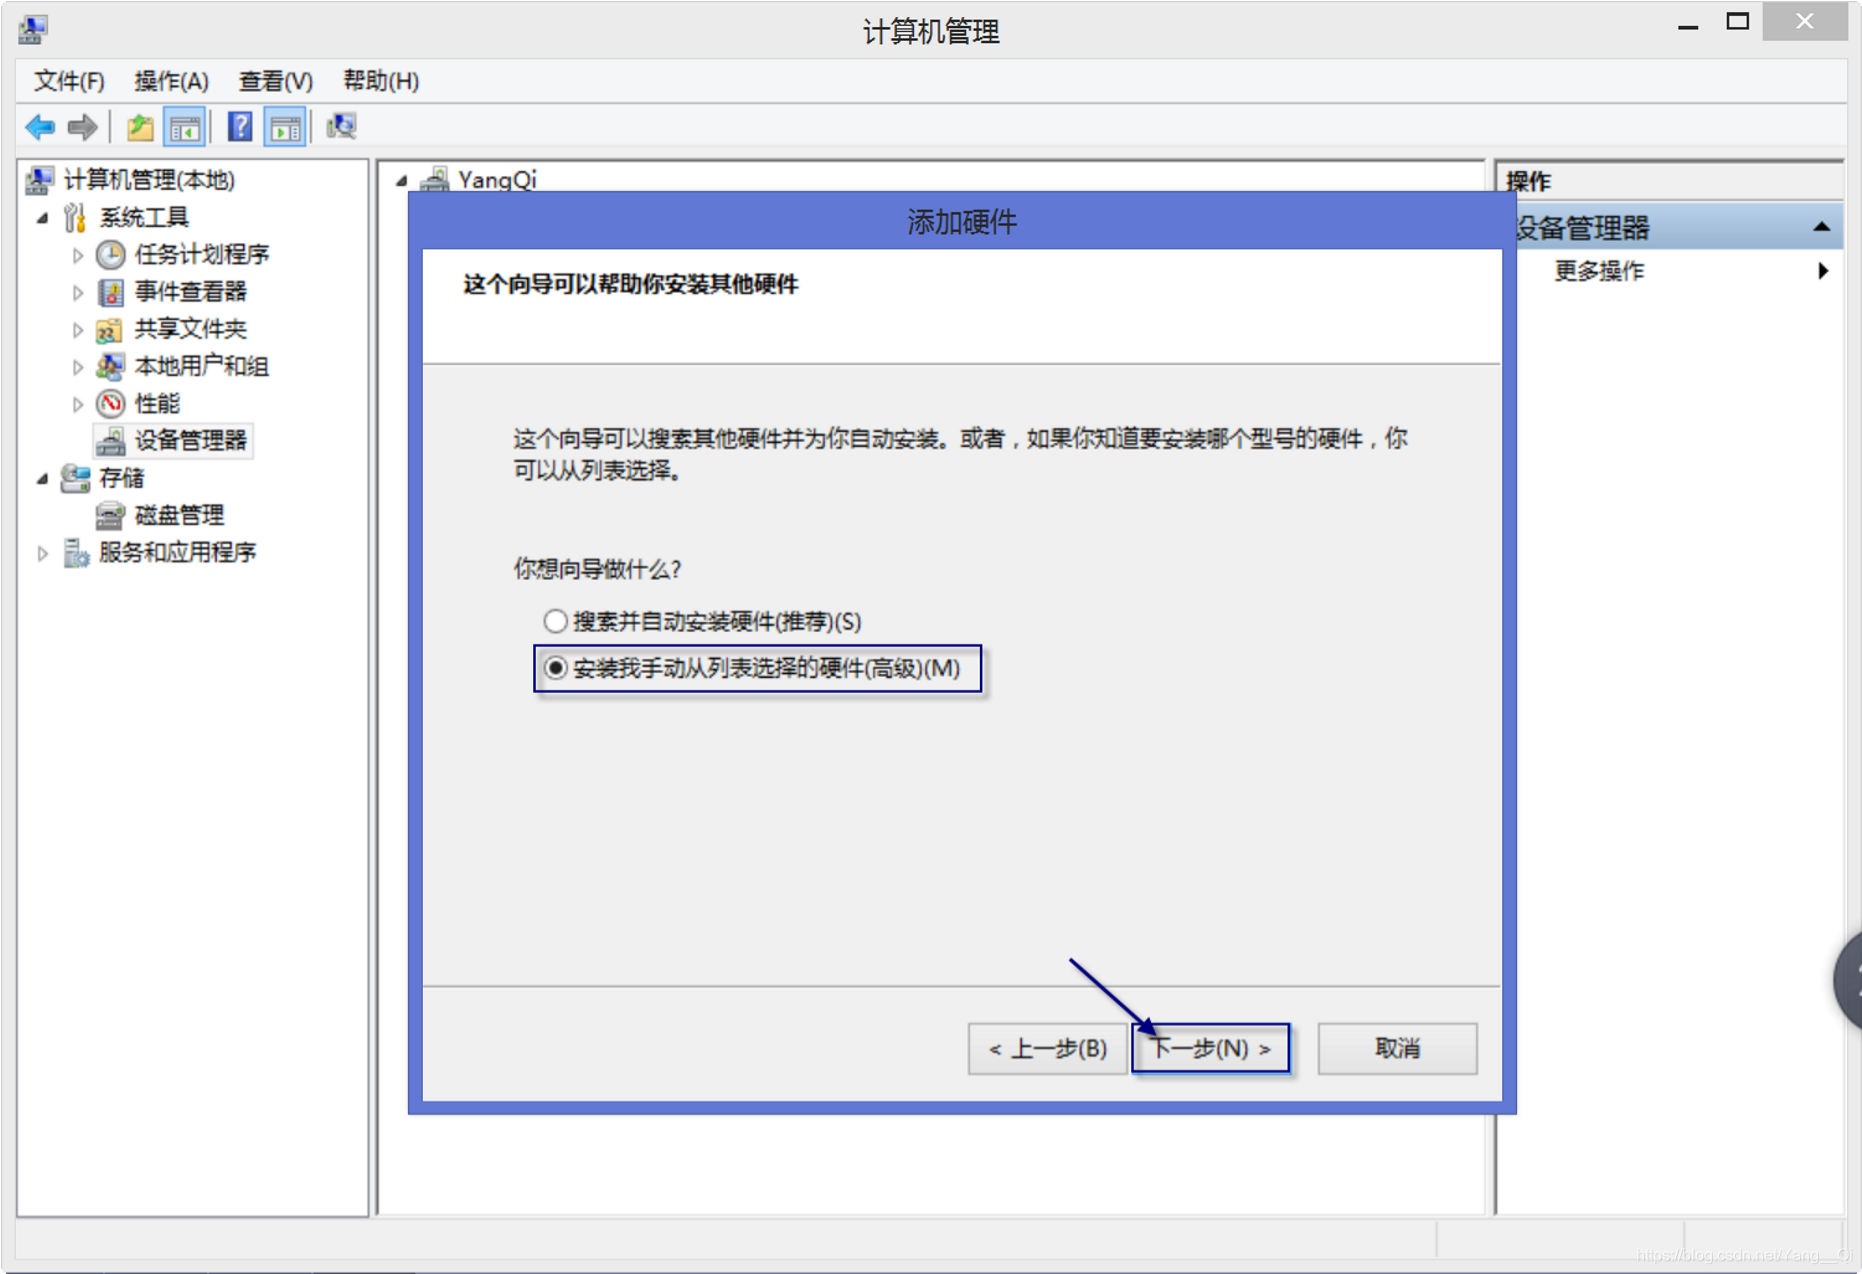The width and height of the screenshot is (1862, 1274).
Task: Open the 更多操作 submenu arrow
Action: coord(1823,271)
